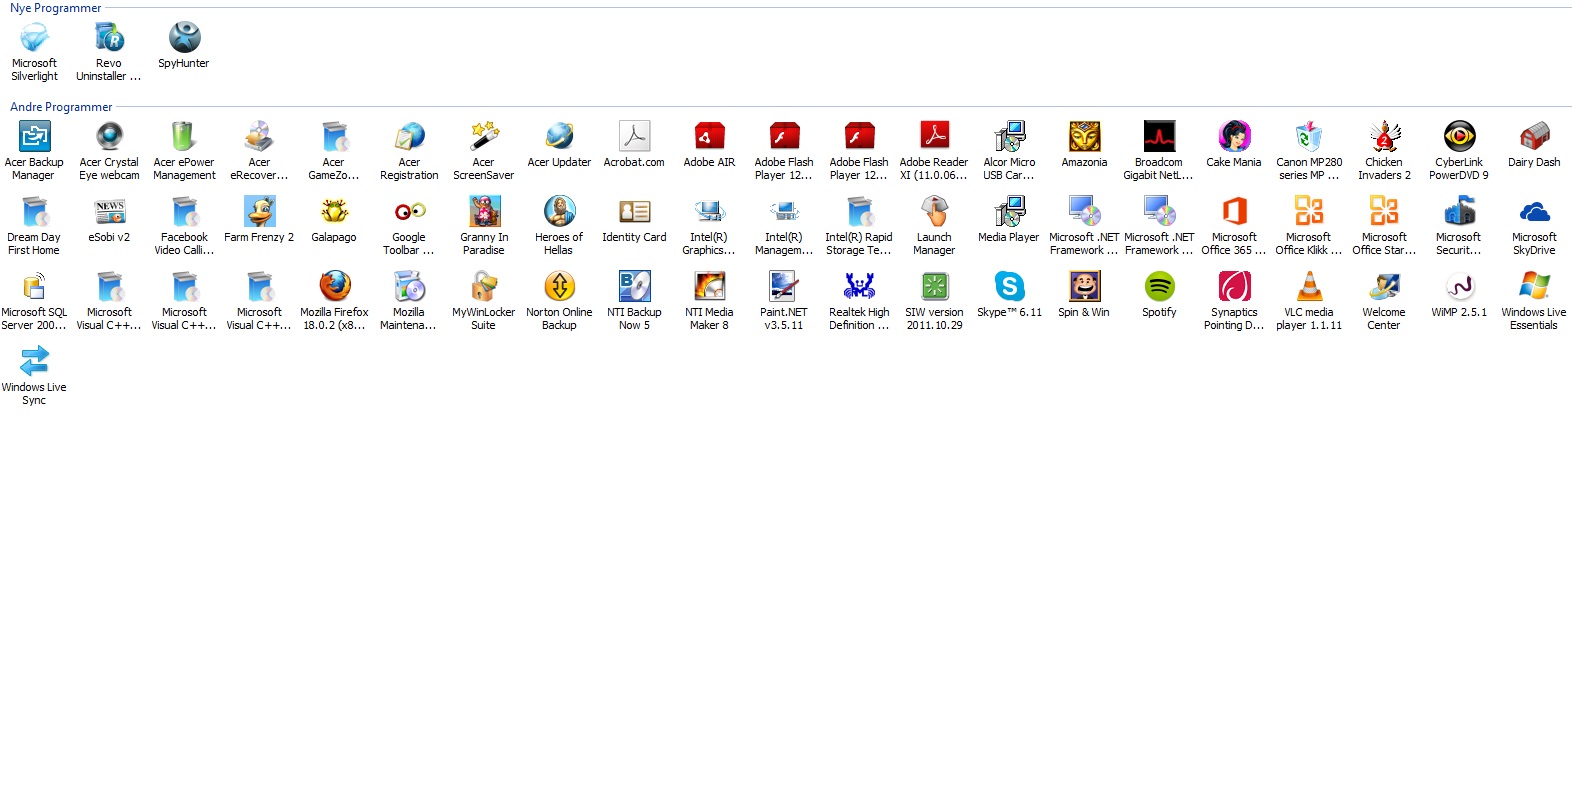Open Microsoft Silverlight icon
Image resolution: width=1572 pixels, height=797 pixels.
[x=34, y=38]
